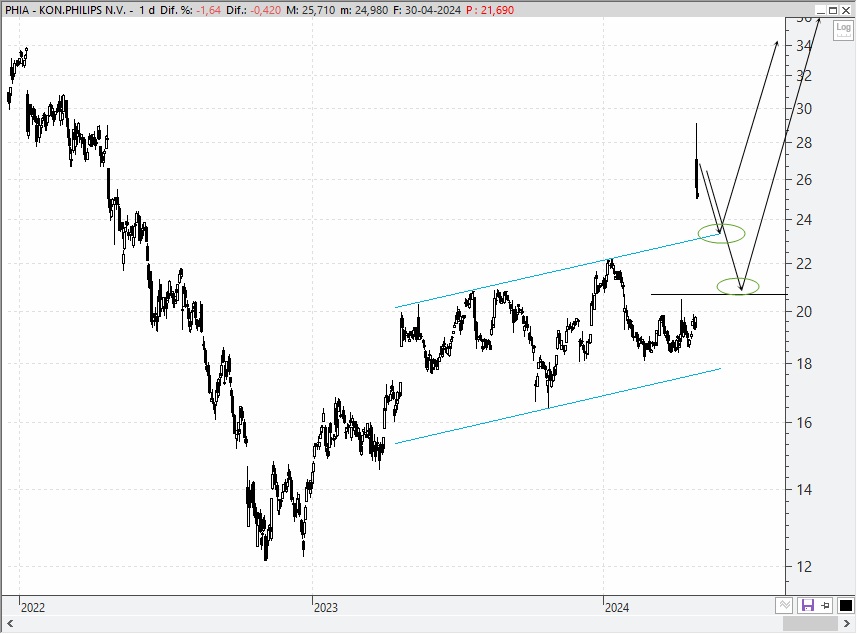Click the 30 price axis label
The image size is (857, 634).
(x=804, y=108)
